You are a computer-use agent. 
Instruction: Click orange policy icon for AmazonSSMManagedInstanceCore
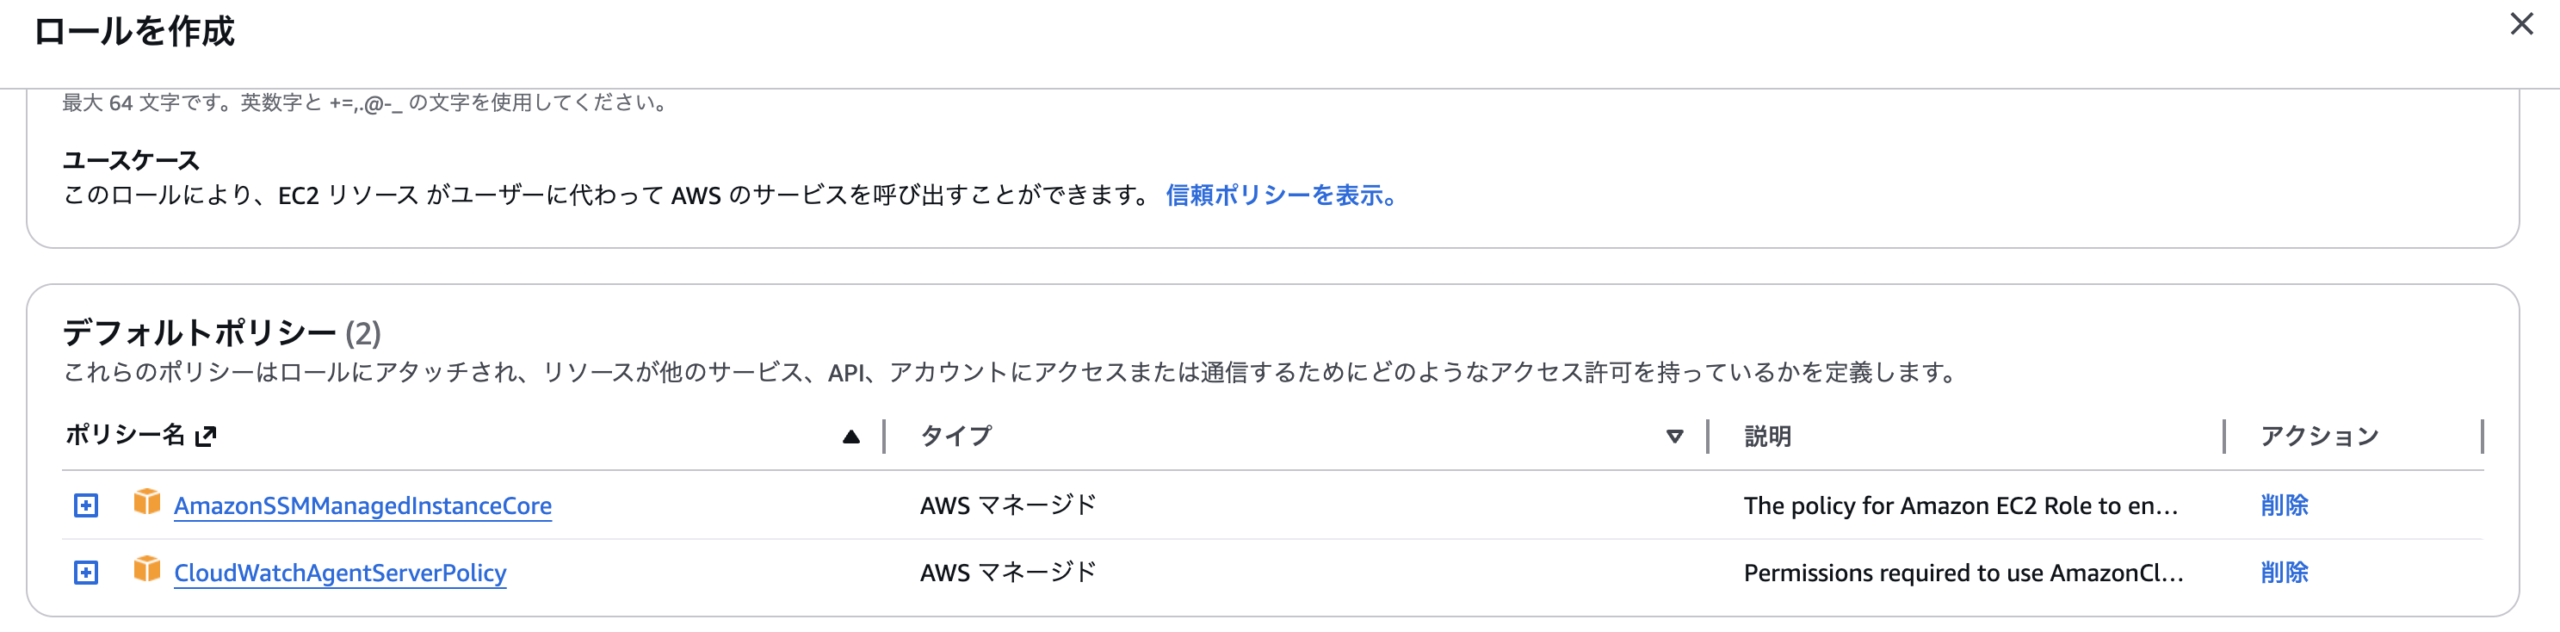pyautogui.click(x=147, y=502)
